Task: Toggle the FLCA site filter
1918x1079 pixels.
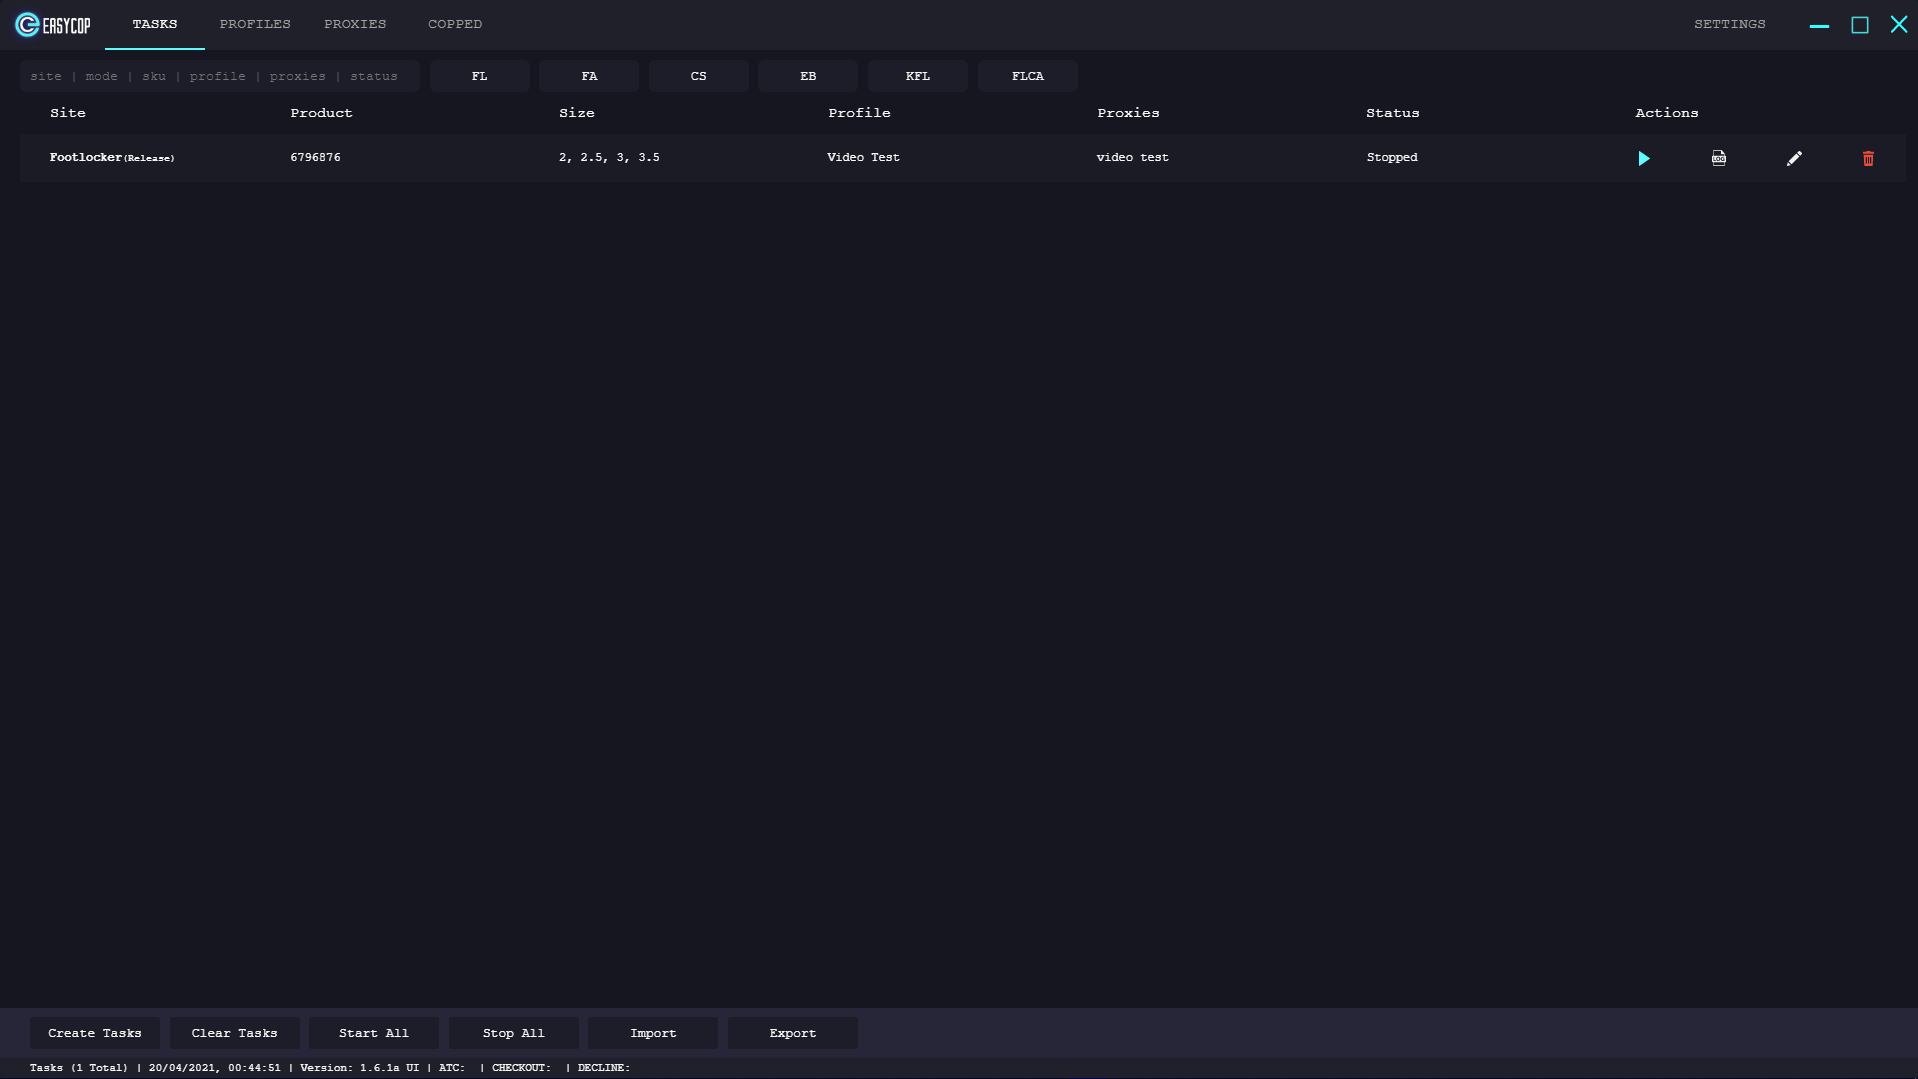Action: pyautogui.click(x=1027, y=76)
